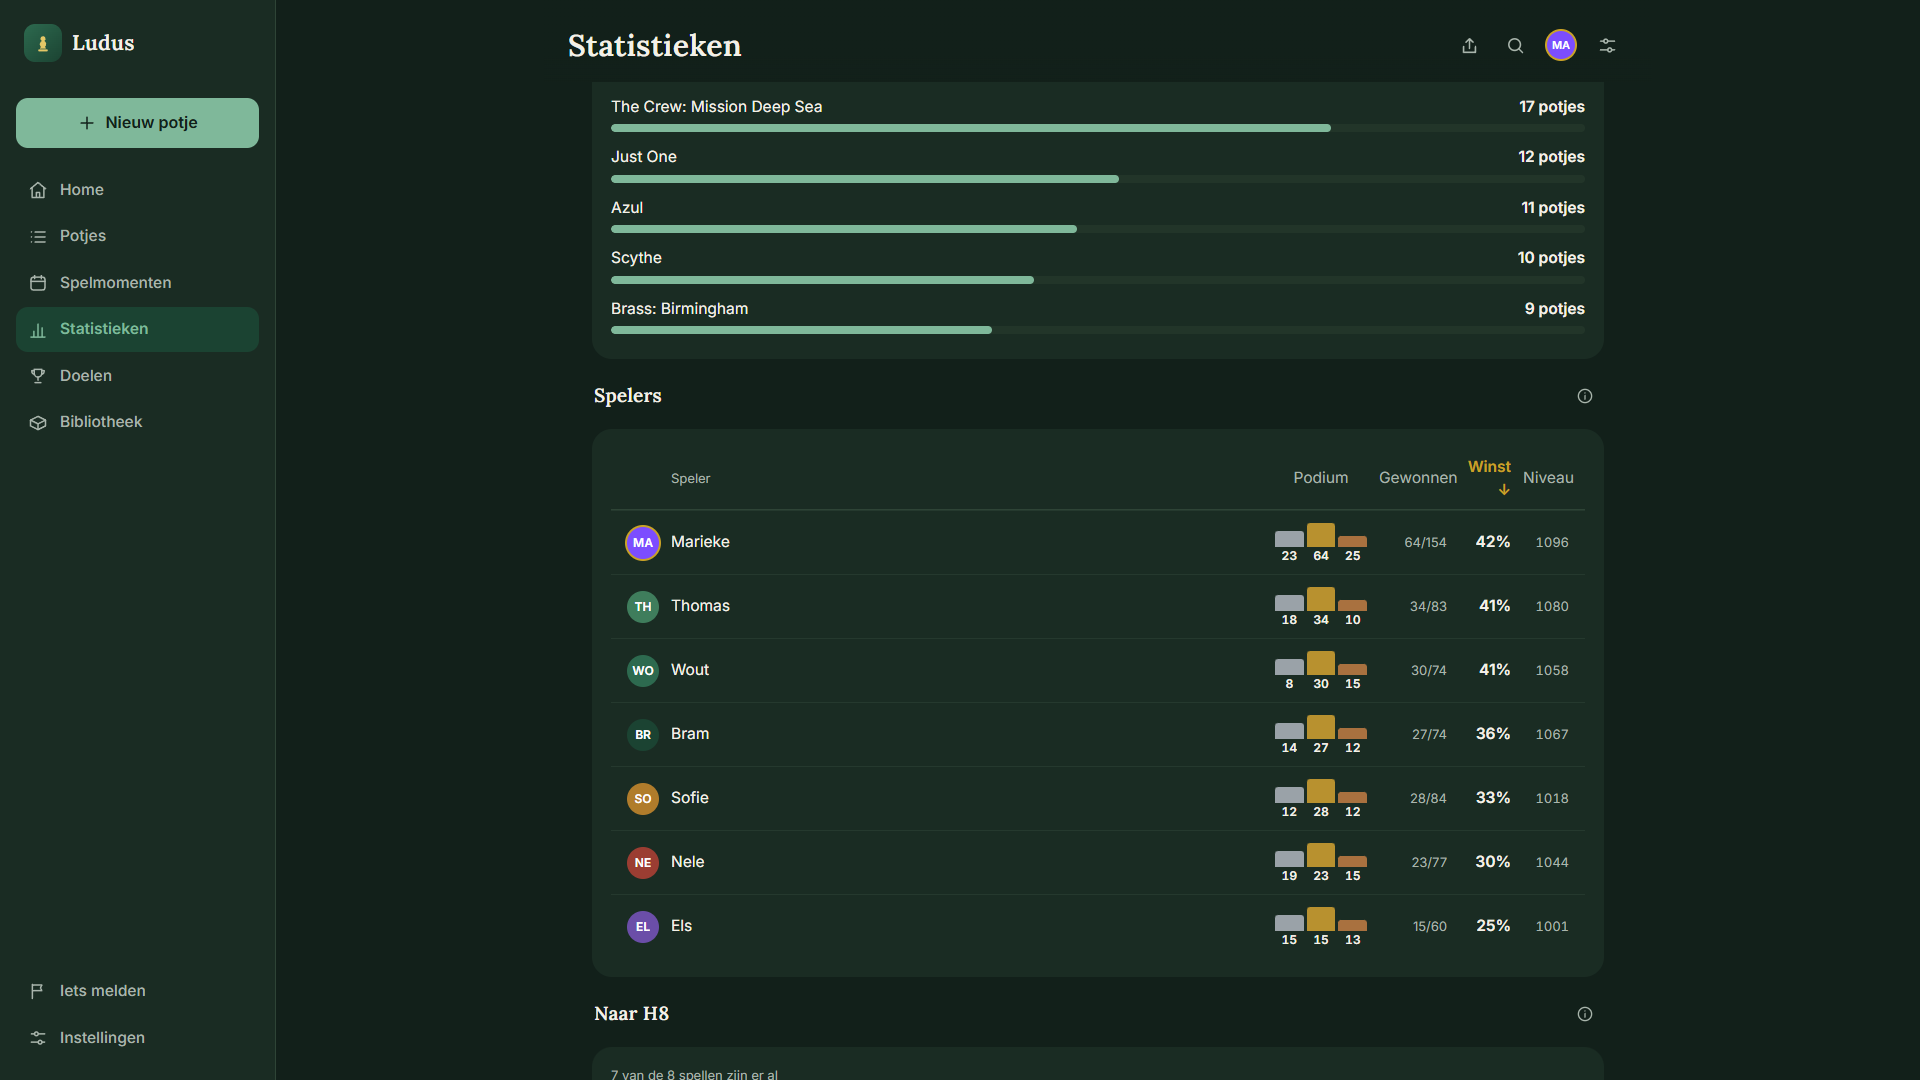1920x1080 pixels.
Task: Click the info icon beside Spelers
Action: [x=1585, y=396]
